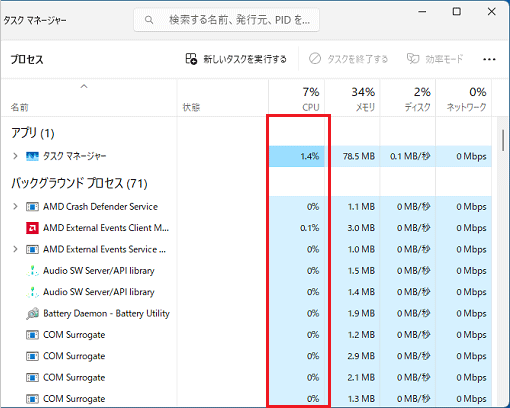Click the vertical scrollbar thumb
Screen dimensions: 510x408
point(503,140)
